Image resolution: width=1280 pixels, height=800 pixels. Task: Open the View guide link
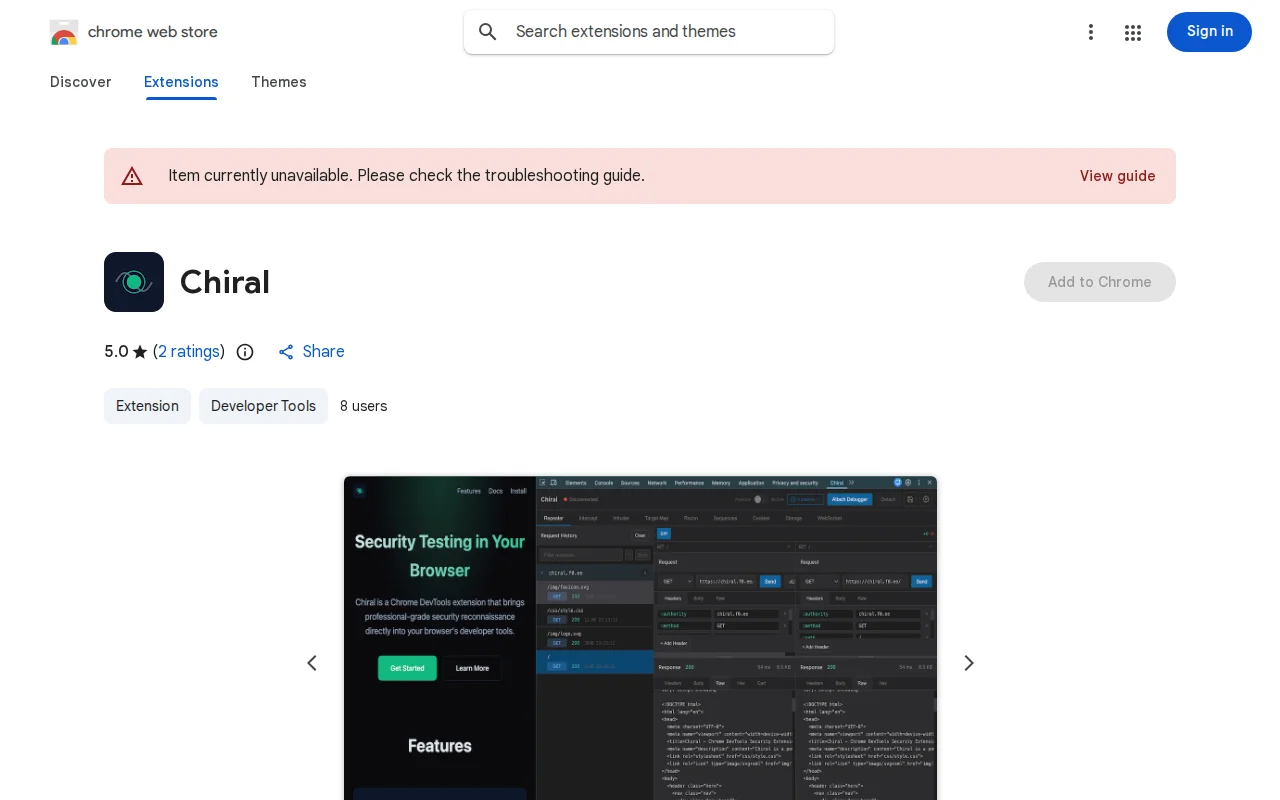click(x=1117, y=176)
